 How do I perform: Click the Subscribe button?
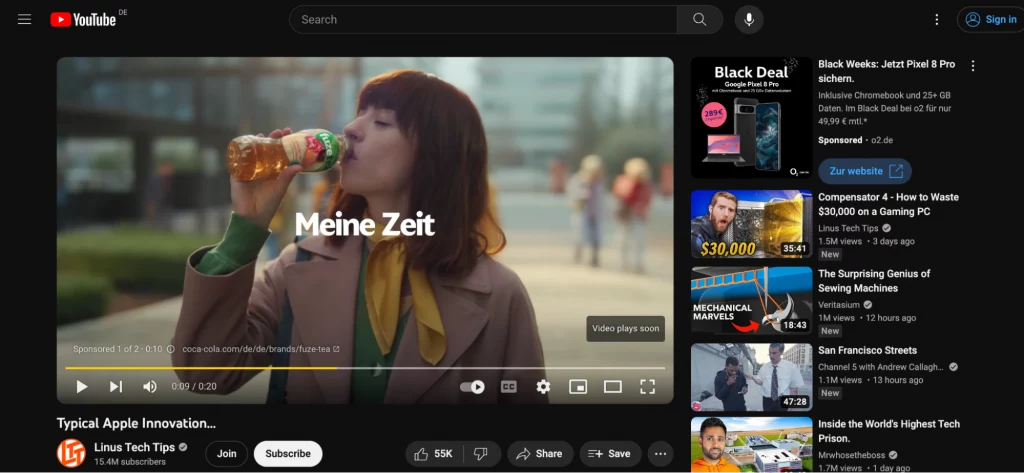click(288, 453)
